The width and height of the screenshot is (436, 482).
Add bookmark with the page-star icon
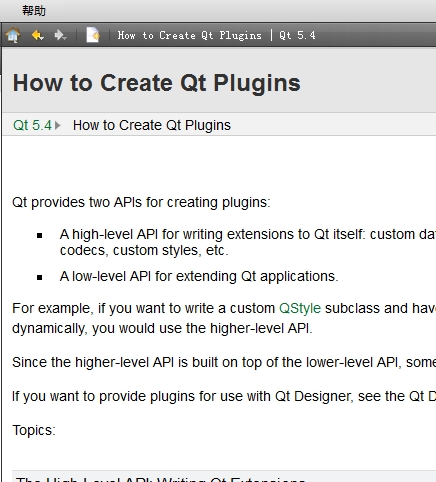pyautogui.click(x=93, y=35)
